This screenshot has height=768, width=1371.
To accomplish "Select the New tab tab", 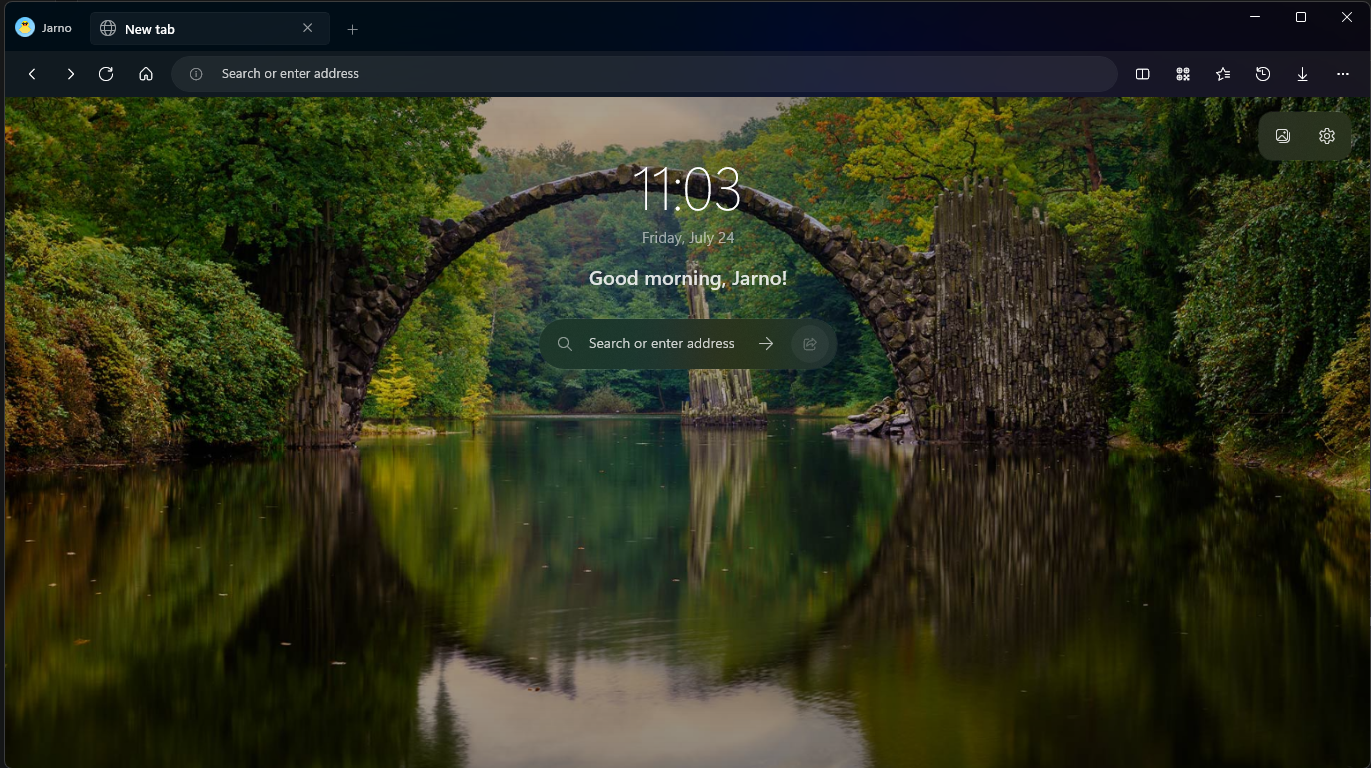I will pyautogui.click(x=209, y=29).
